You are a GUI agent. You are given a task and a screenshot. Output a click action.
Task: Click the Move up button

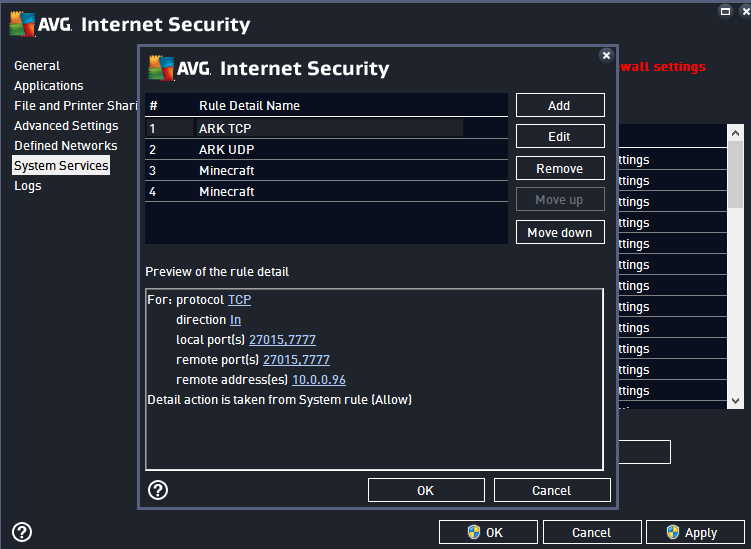(560, 200)
